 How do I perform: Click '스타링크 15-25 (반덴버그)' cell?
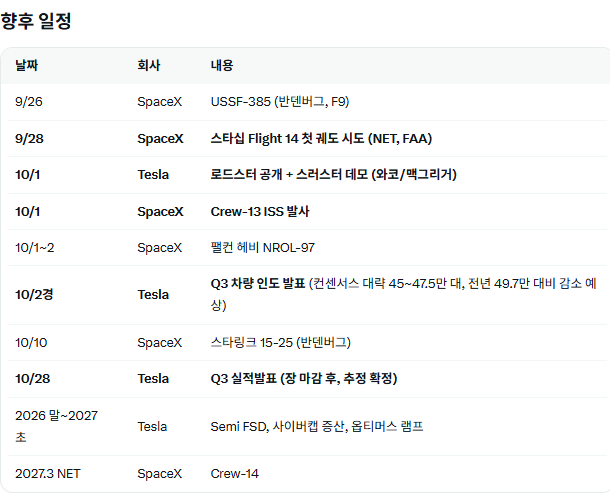(280, 343)
